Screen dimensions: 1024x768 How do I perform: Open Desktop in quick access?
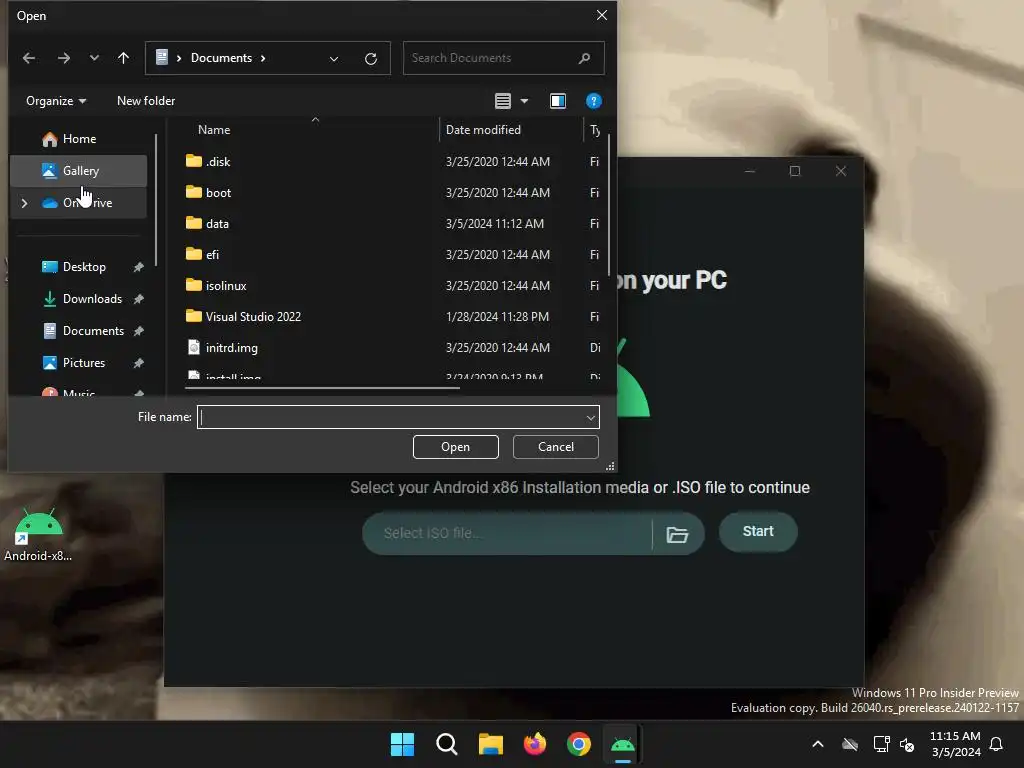click(x=84, y=266)
